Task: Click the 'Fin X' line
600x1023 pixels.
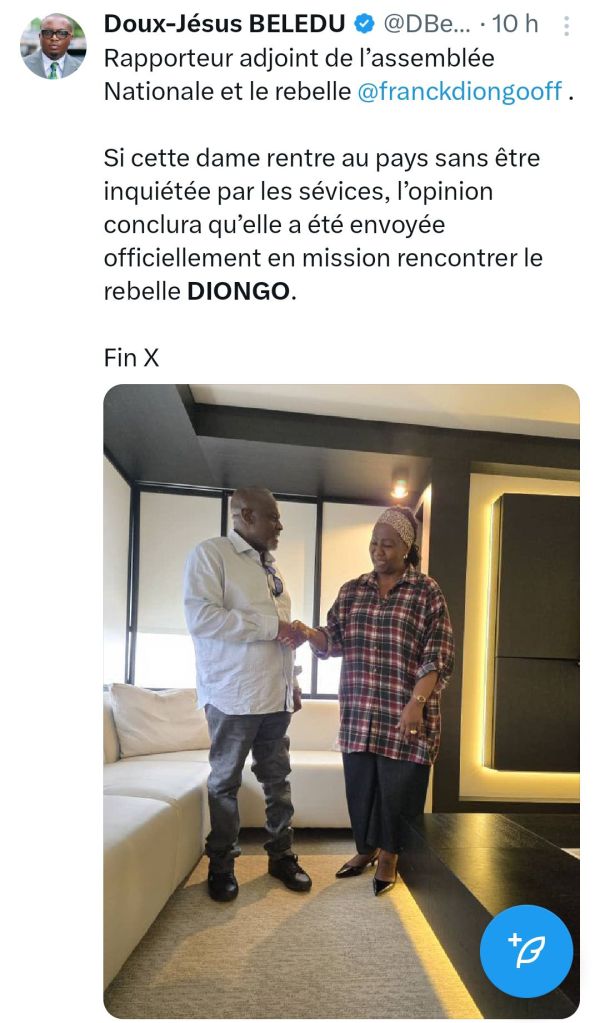Action: (131, 358)
